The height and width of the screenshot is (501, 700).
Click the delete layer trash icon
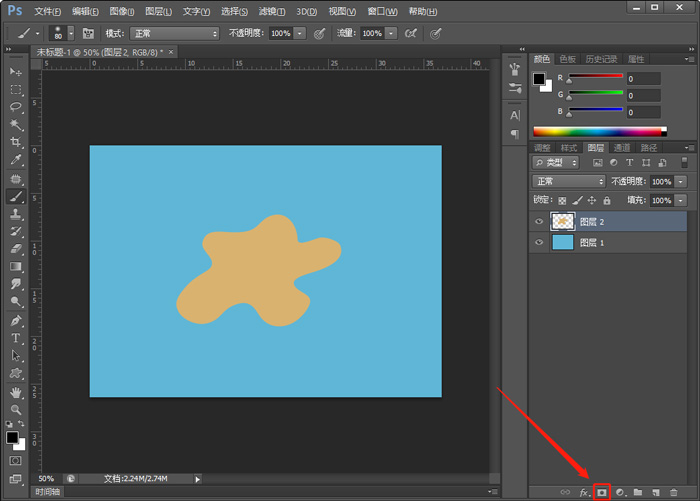674,492
